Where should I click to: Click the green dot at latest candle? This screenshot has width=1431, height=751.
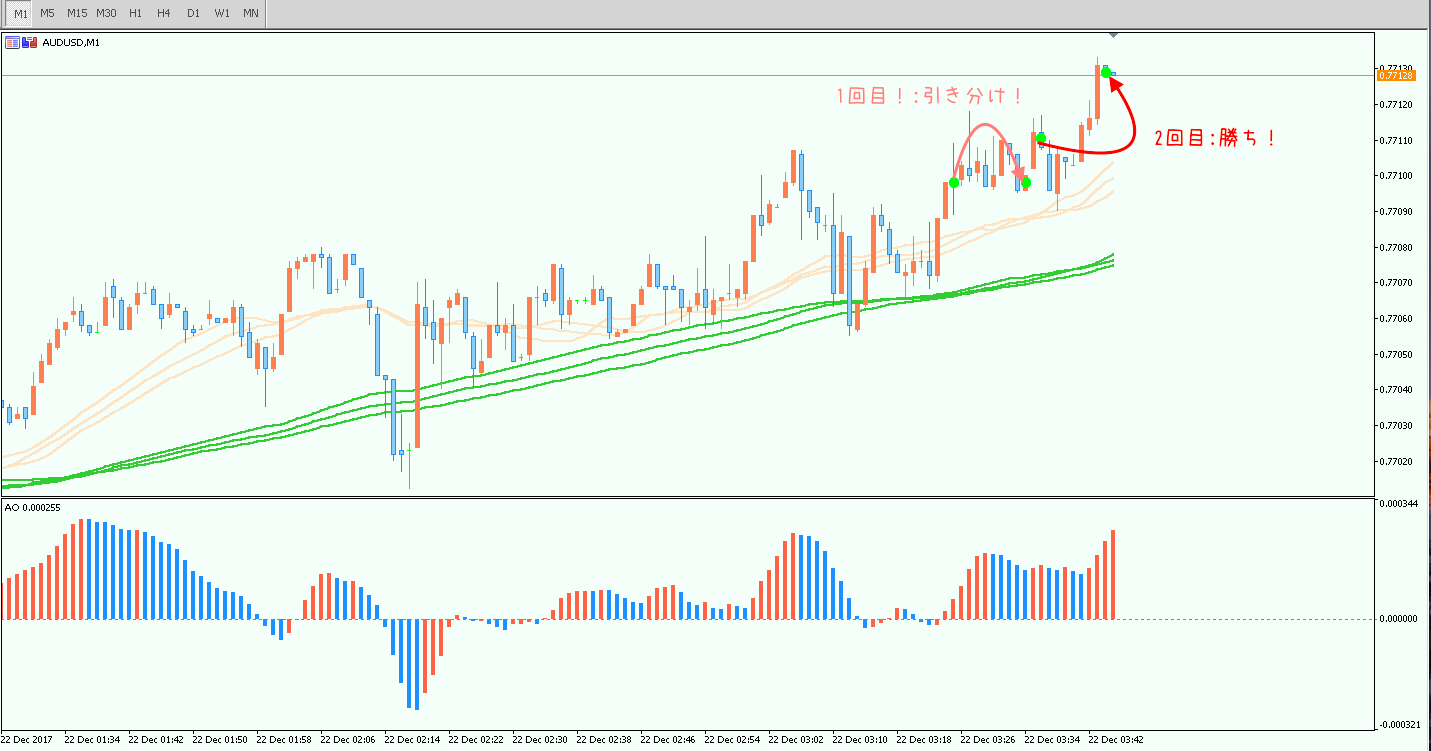[x=1106, y=71]
